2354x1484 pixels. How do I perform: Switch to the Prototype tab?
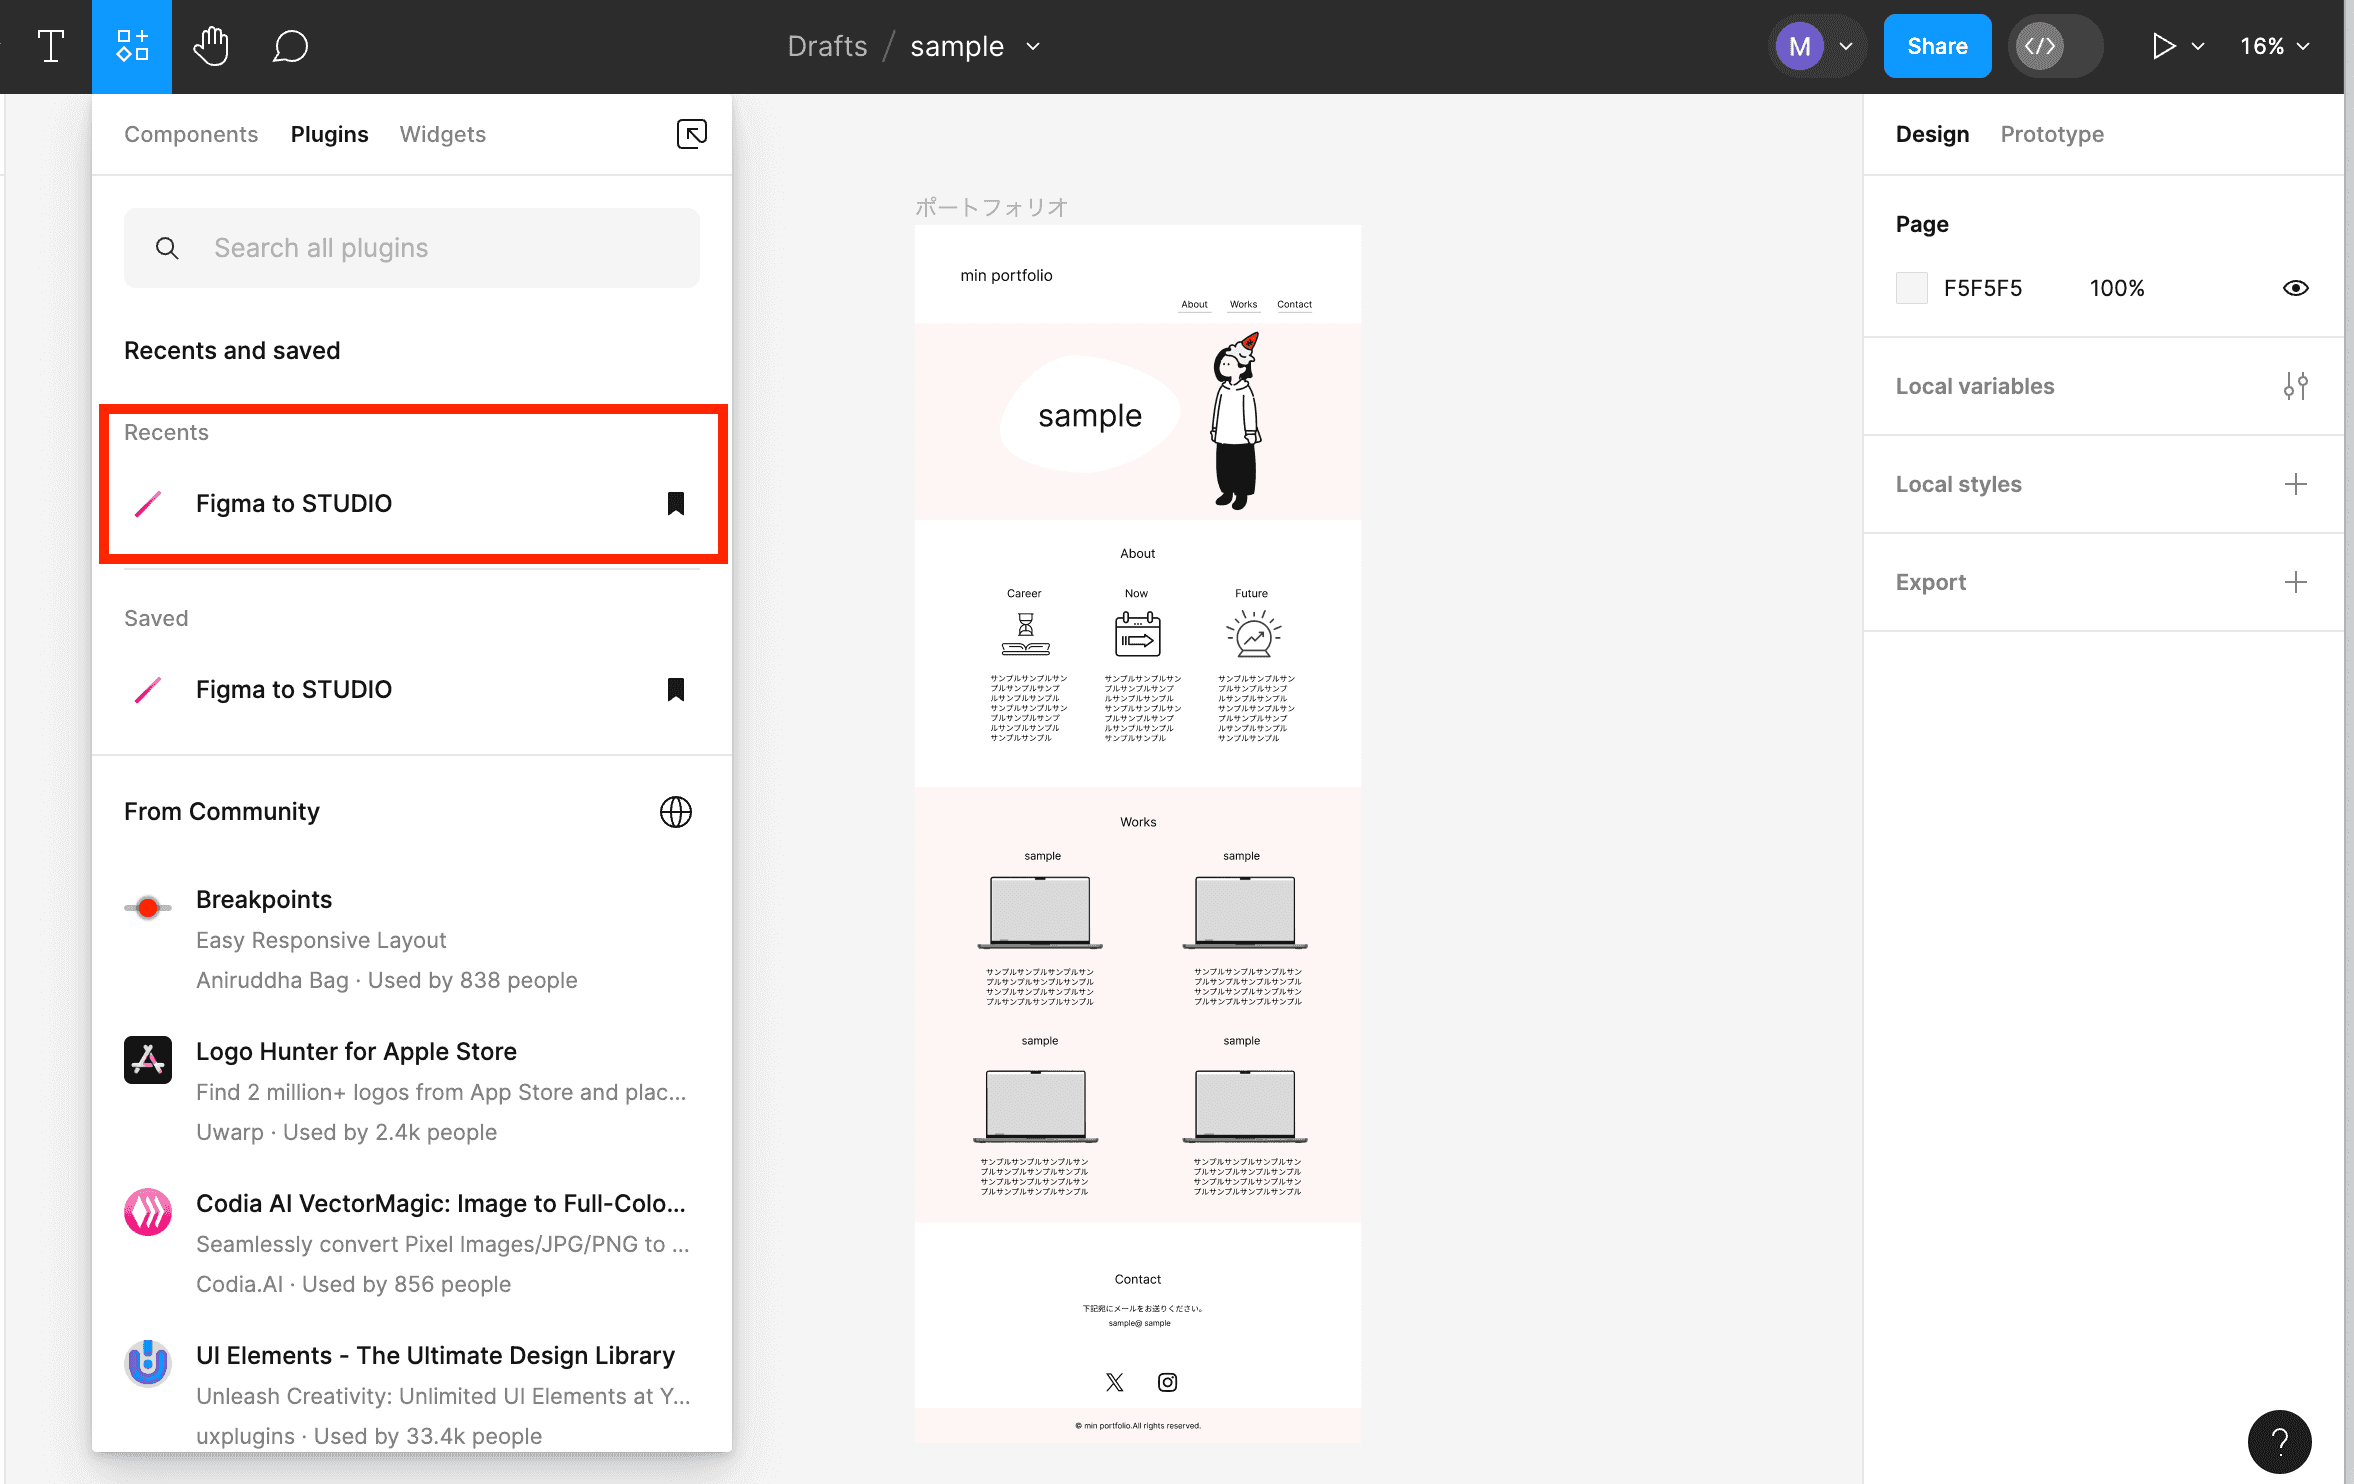[x=2051, y=134]
